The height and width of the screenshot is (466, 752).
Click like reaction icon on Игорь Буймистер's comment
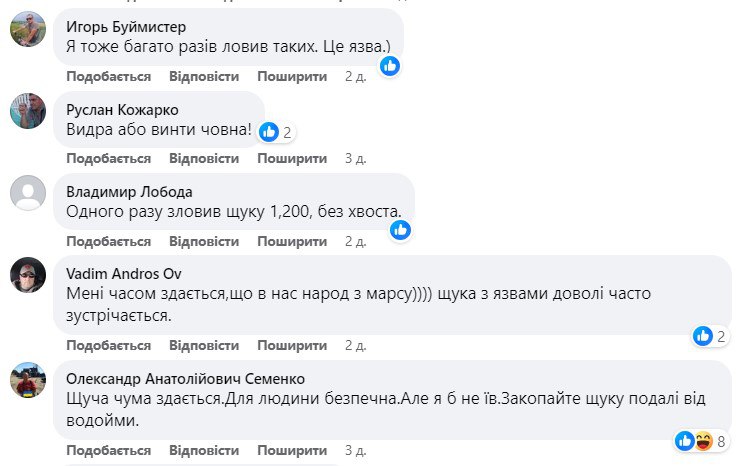point(390,66)
